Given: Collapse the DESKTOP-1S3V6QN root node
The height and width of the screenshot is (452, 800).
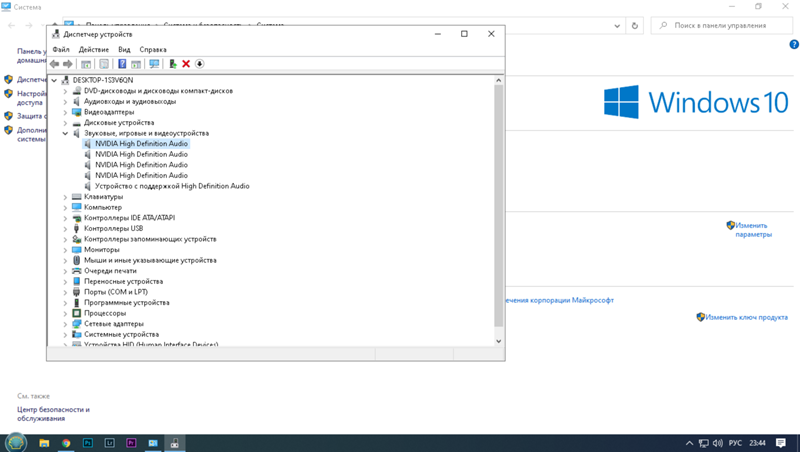Looking at the screenshot, I should pyautogui.click(x=54, y=80).
